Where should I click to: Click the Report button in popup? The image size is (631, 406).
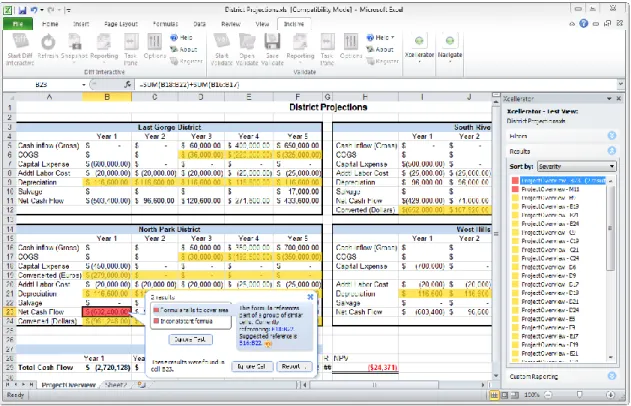click(294, 366)
